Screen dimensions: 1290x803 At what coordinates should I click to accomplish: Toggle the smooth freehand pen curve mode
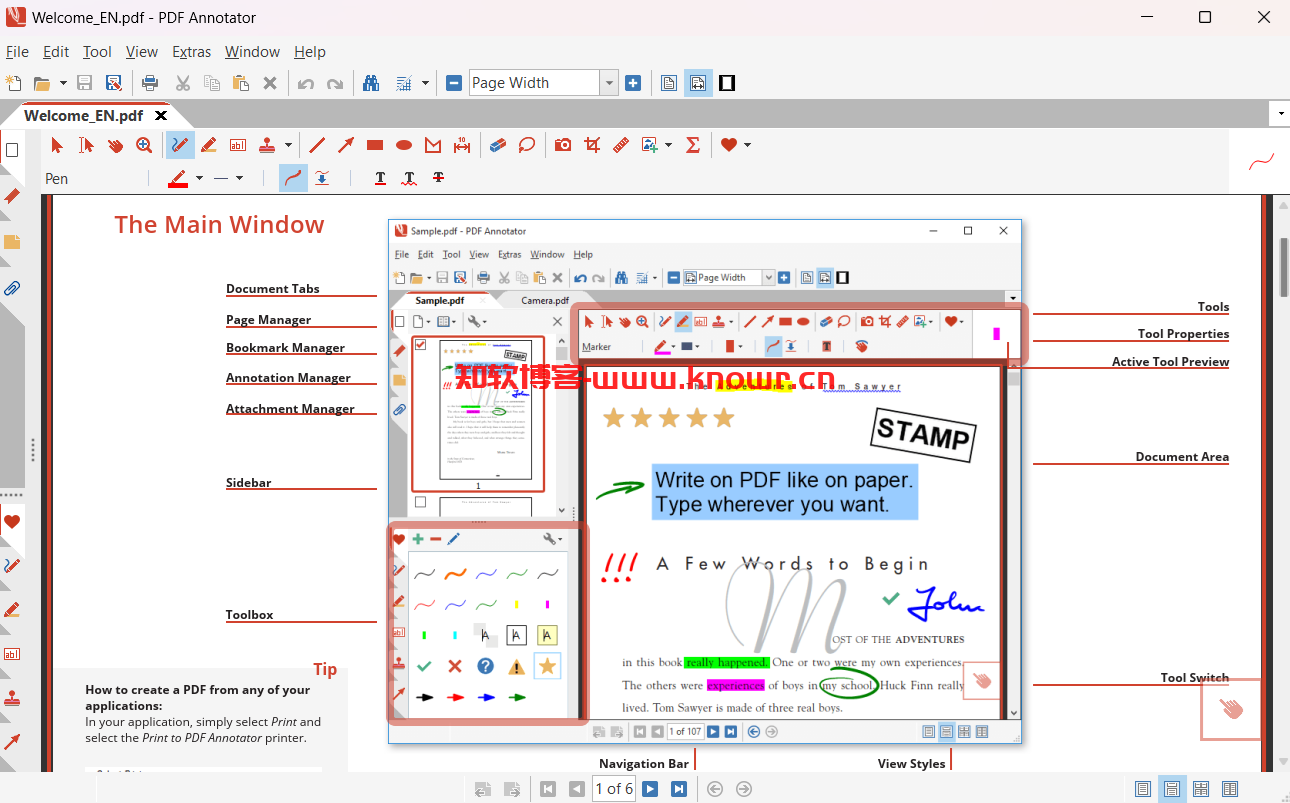[x=293, y=178]
